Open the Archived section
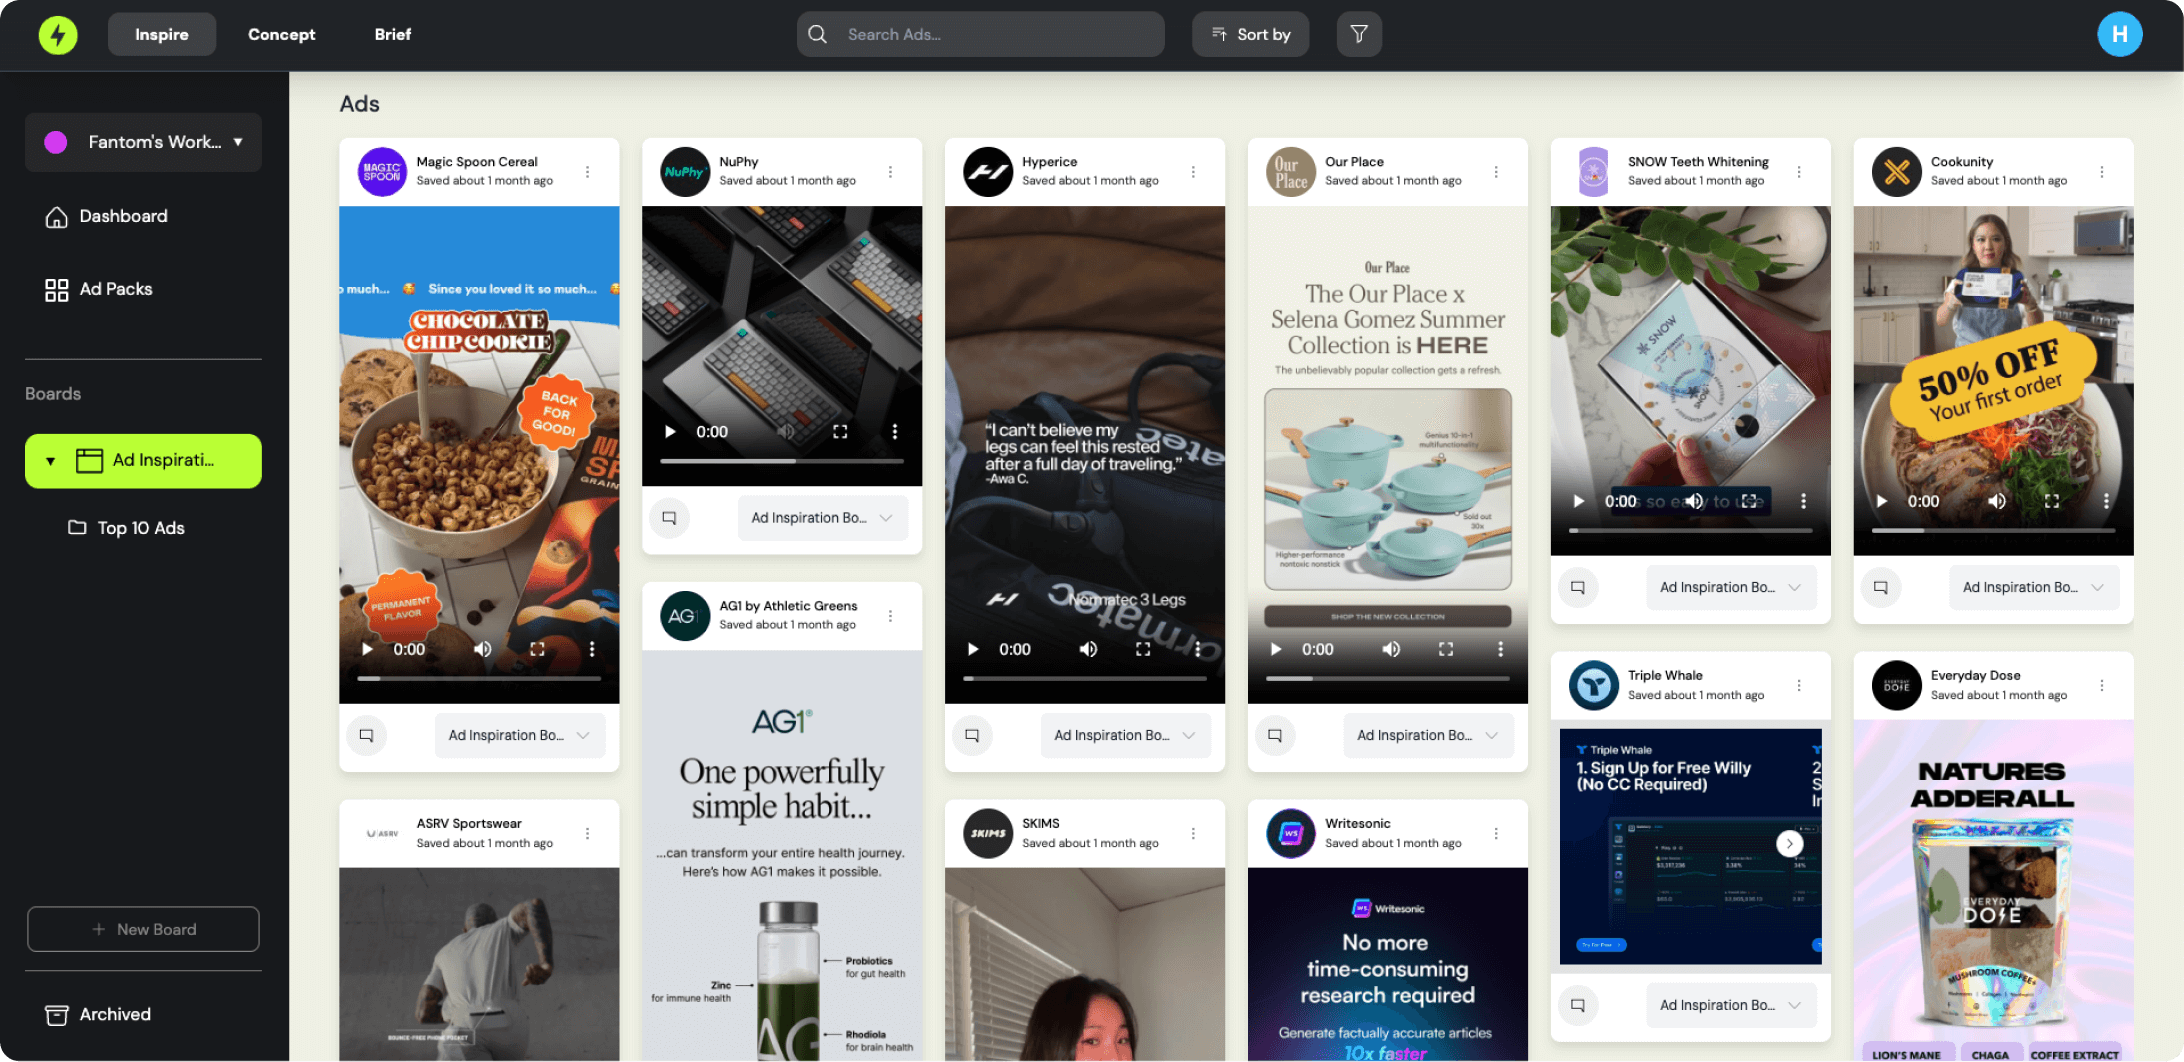 tap(98, 1015)
